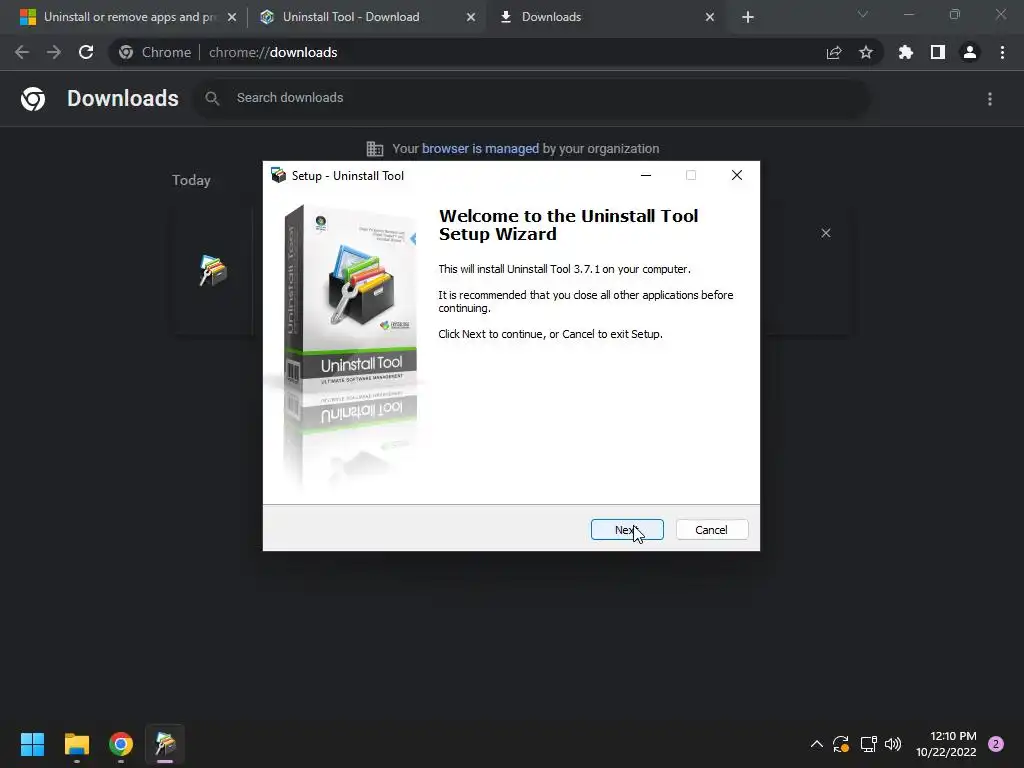Click the managed organization building icon
Viewport: 1024px width, 768px height.
click(x=375, y=149)
